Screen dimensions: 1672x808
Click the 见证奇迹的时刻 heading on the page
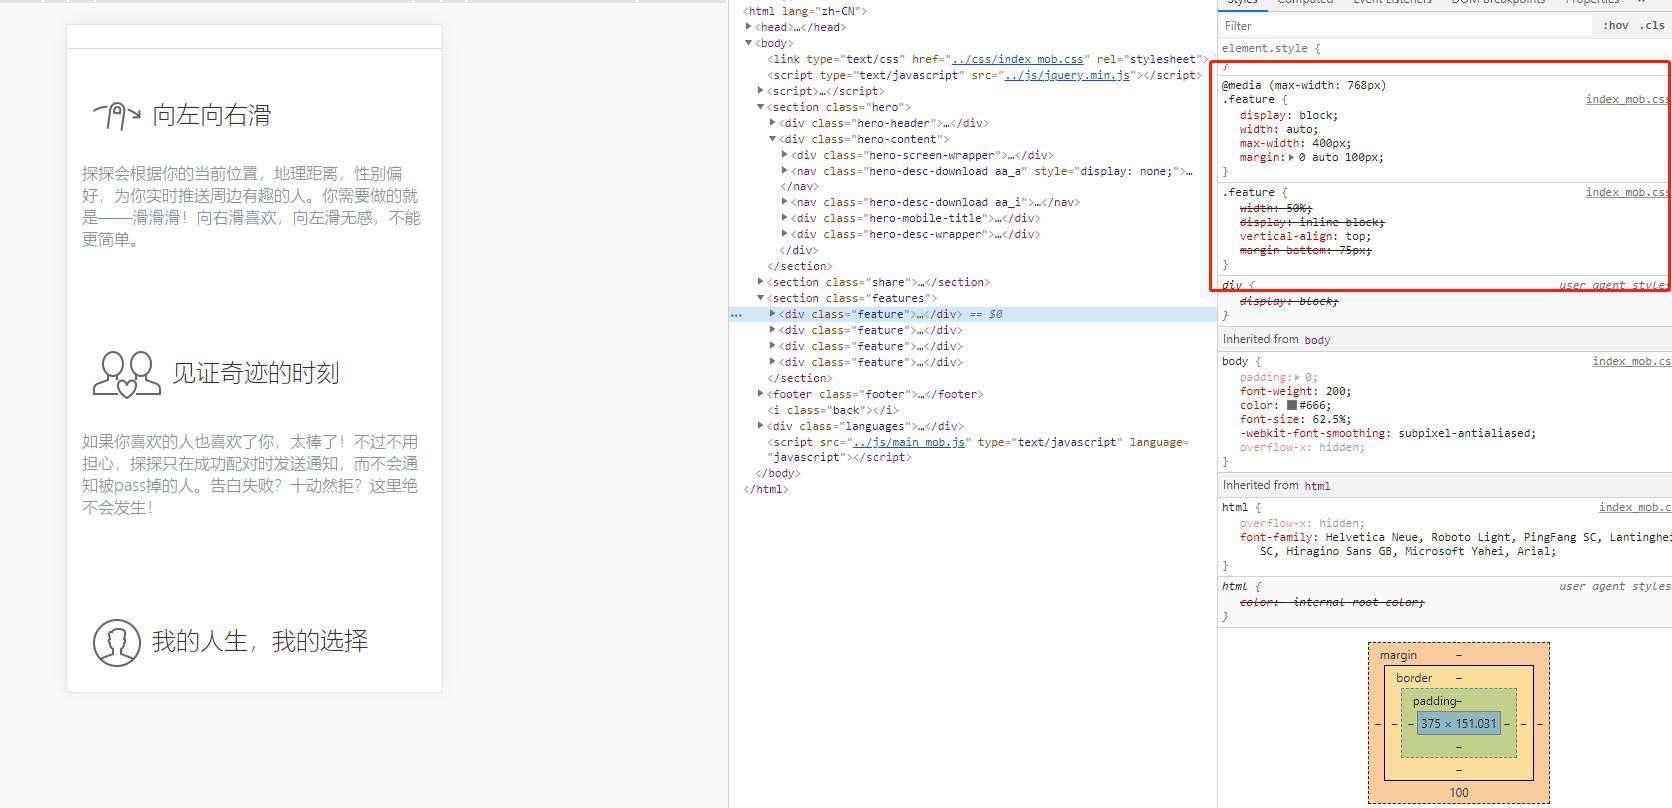(256, 374)
